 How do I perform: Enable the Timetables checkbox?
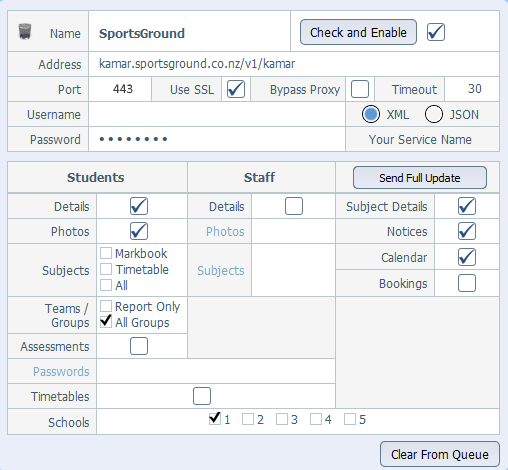click(202, 396)
